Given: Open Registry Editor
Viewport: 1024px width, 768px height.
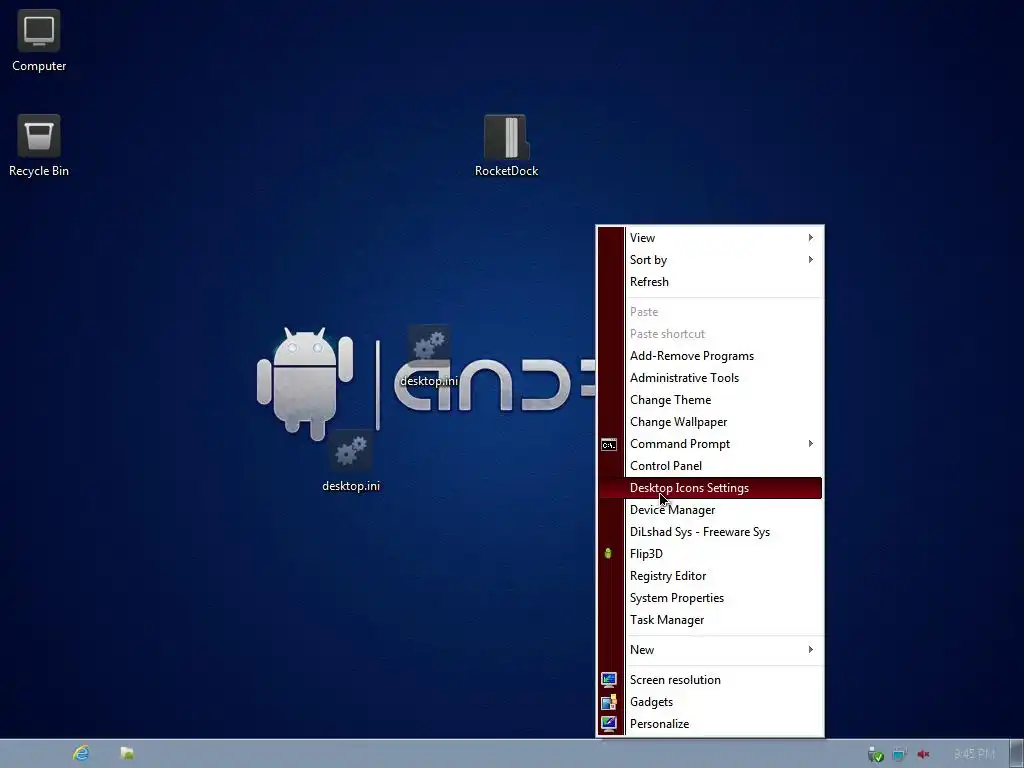Looking at the screenshot, I should click(711, 576).
